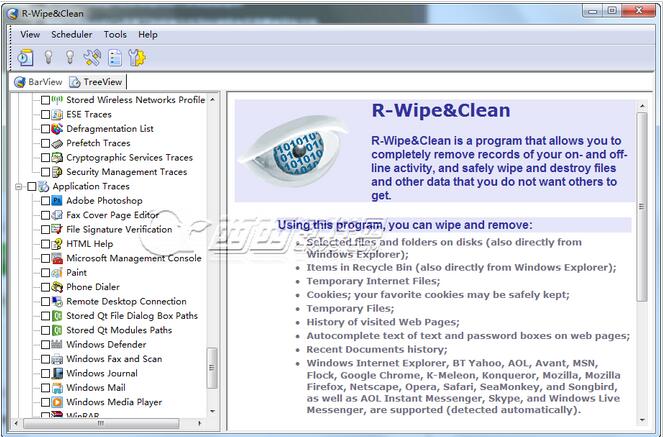Check the Application Traces group checkbox
The image size is (663, 437).
[x=32, y=186]
